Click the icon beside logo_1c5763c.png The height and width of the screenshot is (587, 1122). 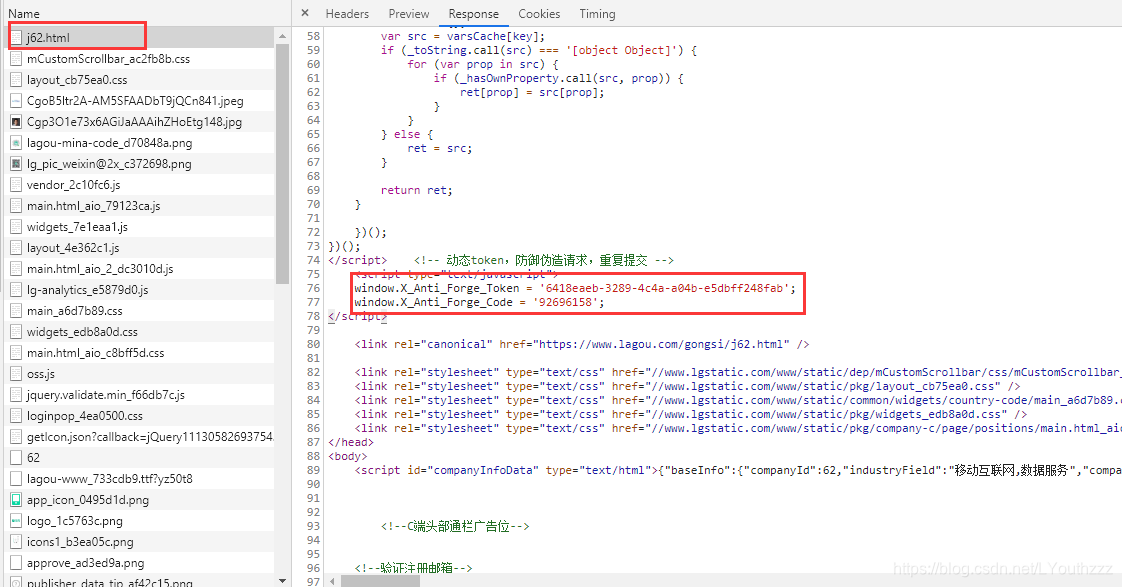tap(16, 520)
